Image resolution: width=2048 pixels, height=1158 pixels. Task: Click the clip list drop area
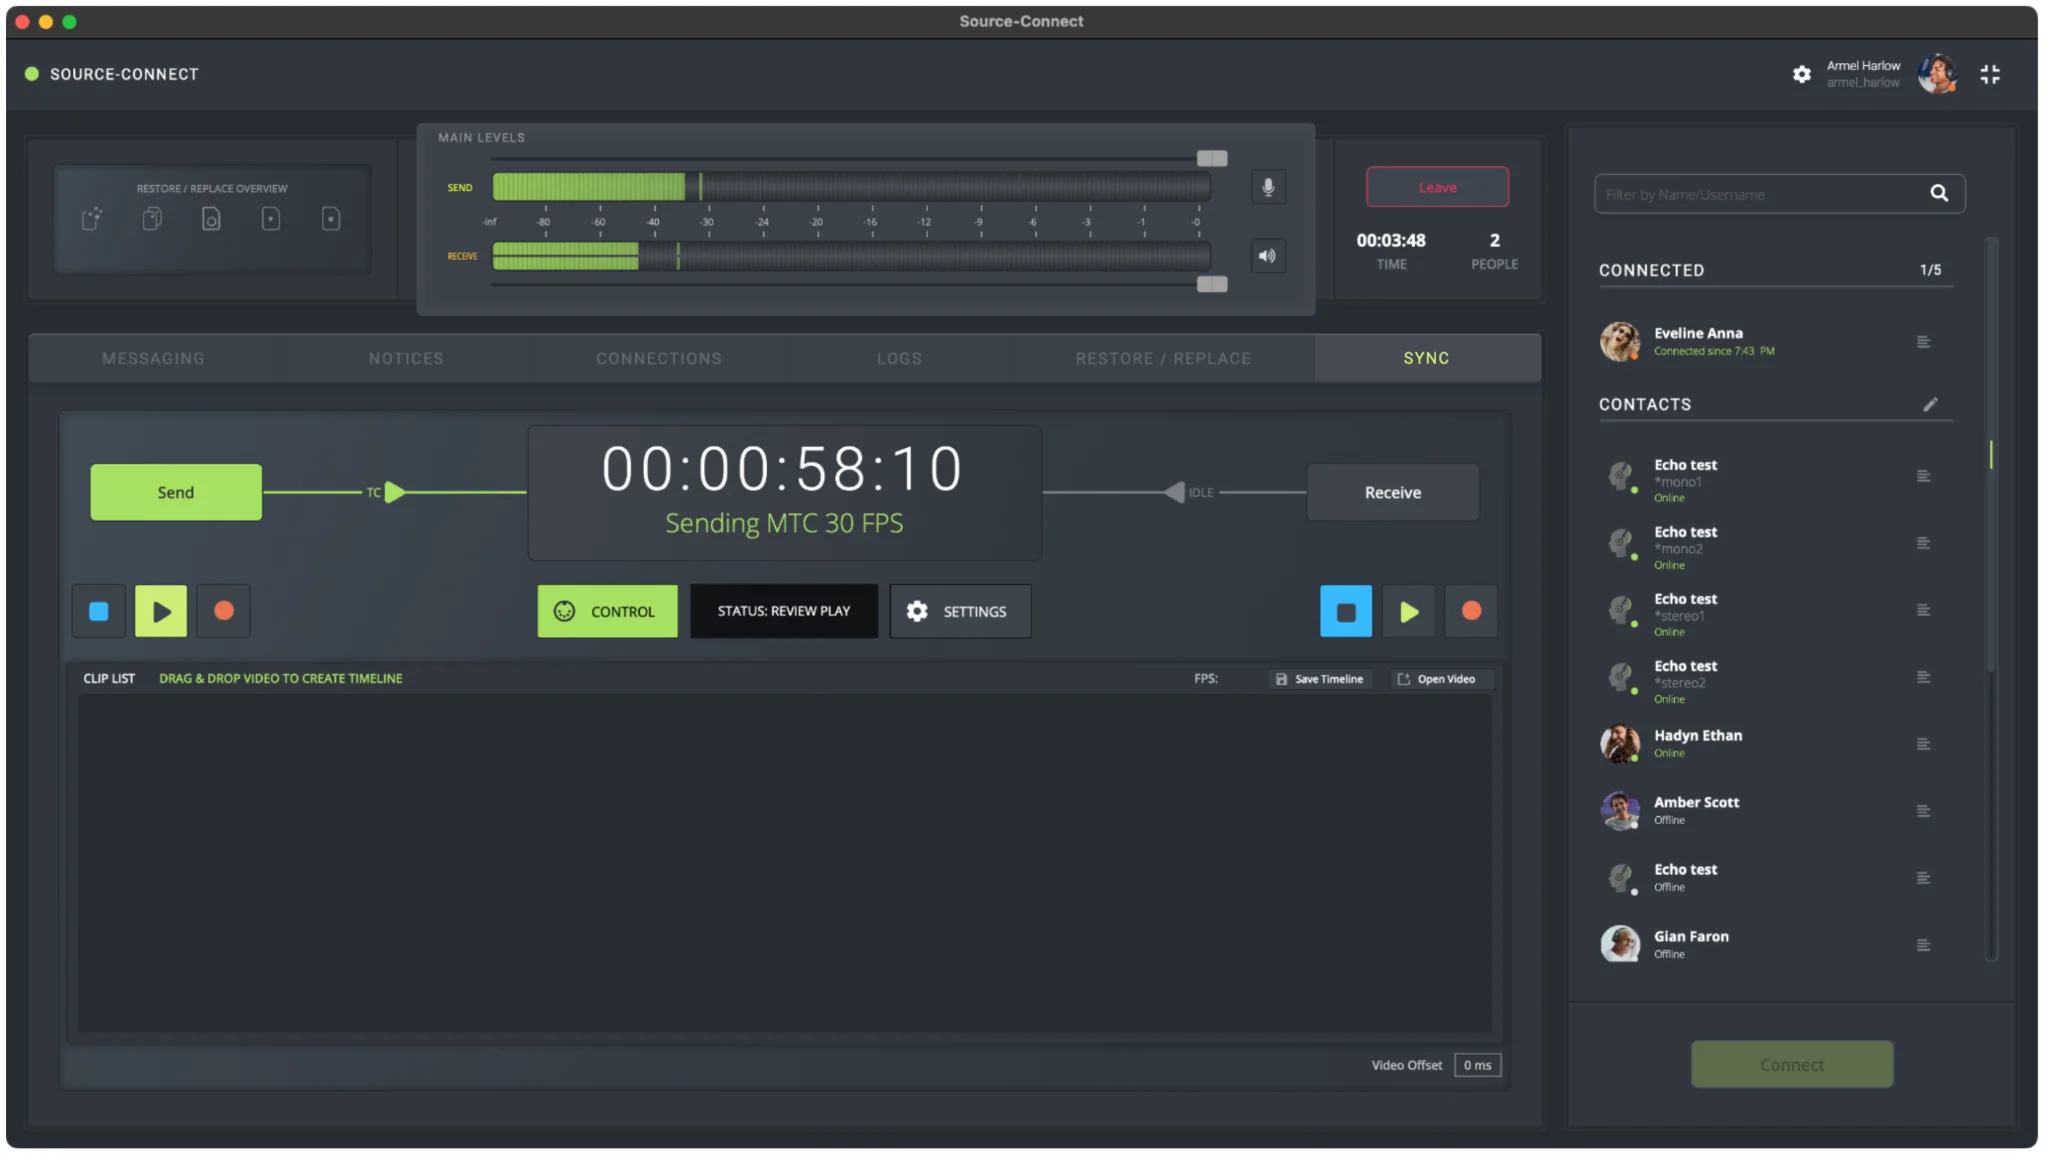(785, 864)
